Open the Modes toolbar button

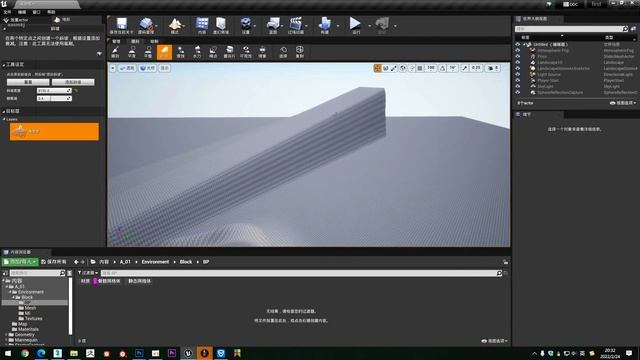[175, 26]
